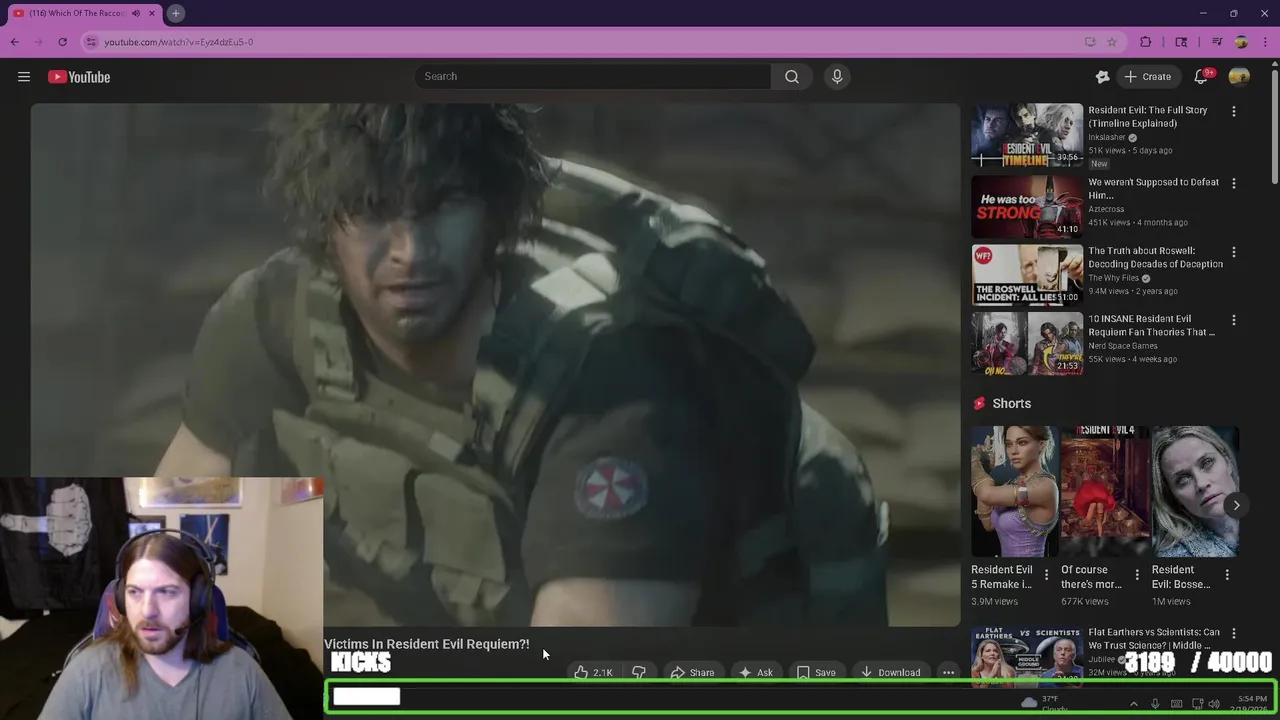Open a new browser tab
Image resolution: width=1280 pixels, height=720 pixels.
coord(175,13)
